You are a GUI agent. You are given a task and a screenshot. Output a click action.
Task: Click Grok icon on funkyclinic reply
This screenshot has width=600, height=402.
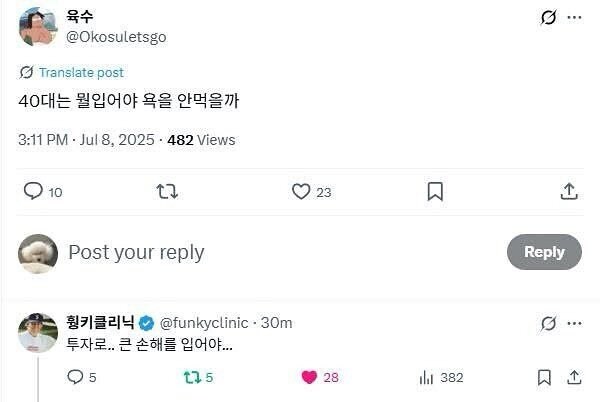[x=548, y=323]
